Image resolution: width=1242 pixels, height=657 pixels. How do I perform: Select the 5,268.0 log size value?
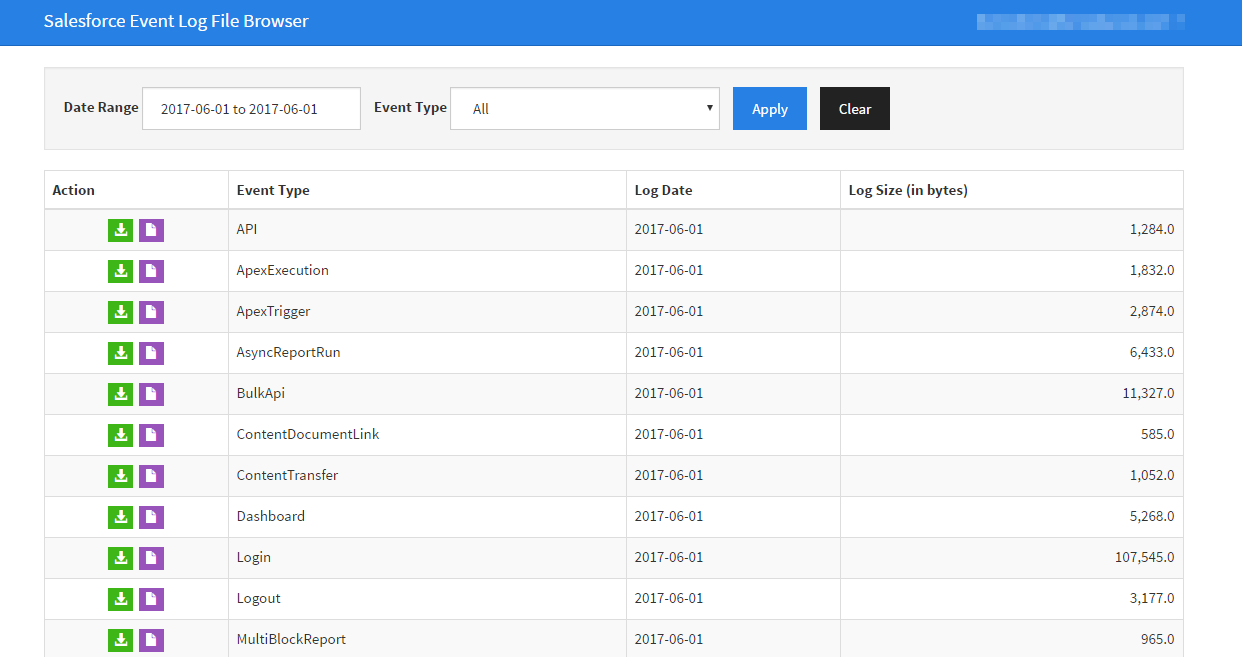1152,516
